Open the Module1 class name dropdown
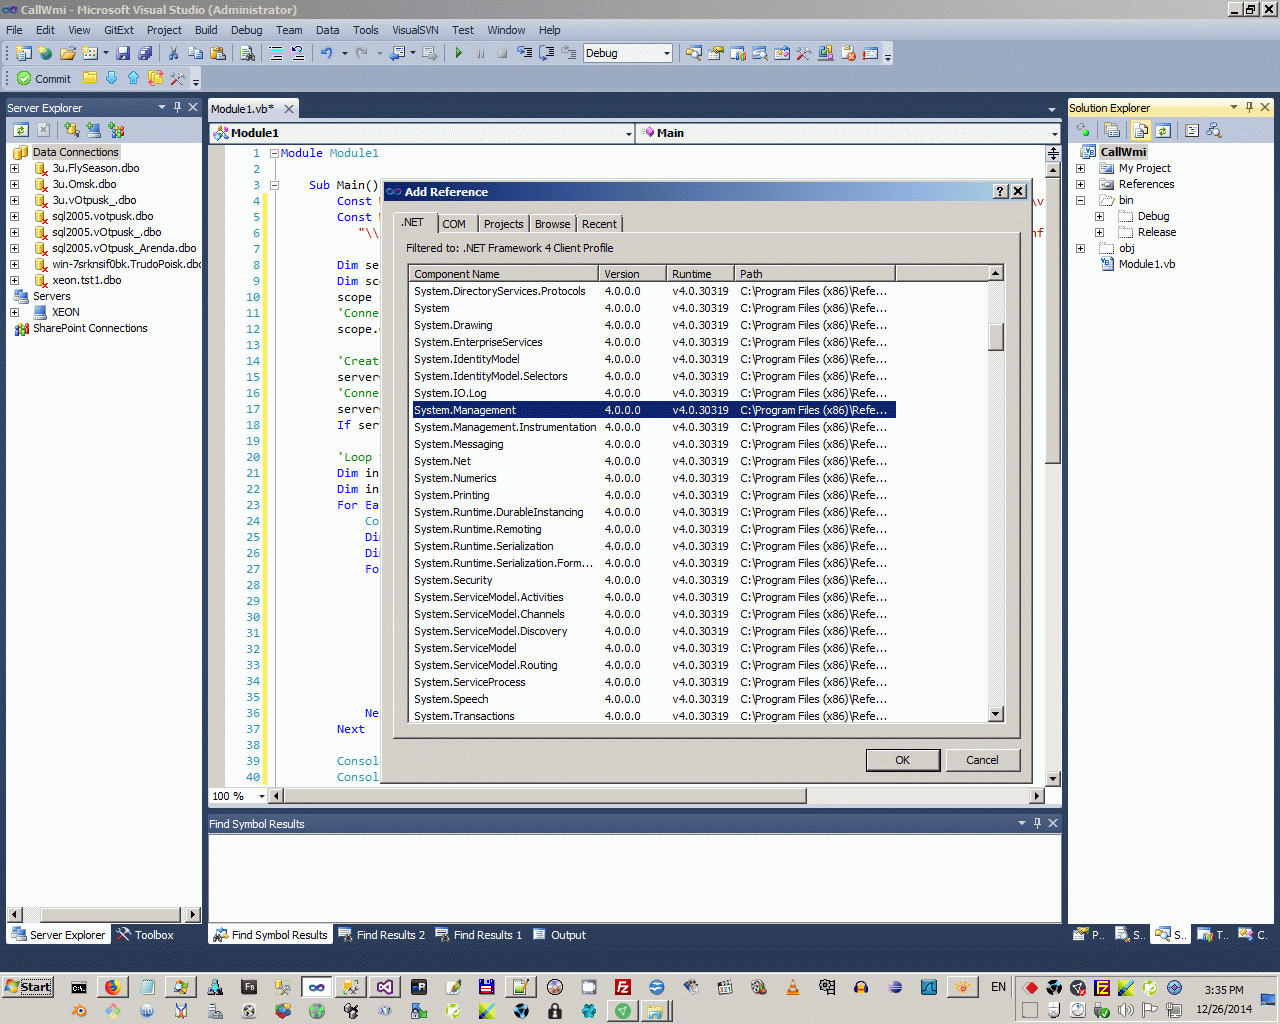 pos(628,133)
